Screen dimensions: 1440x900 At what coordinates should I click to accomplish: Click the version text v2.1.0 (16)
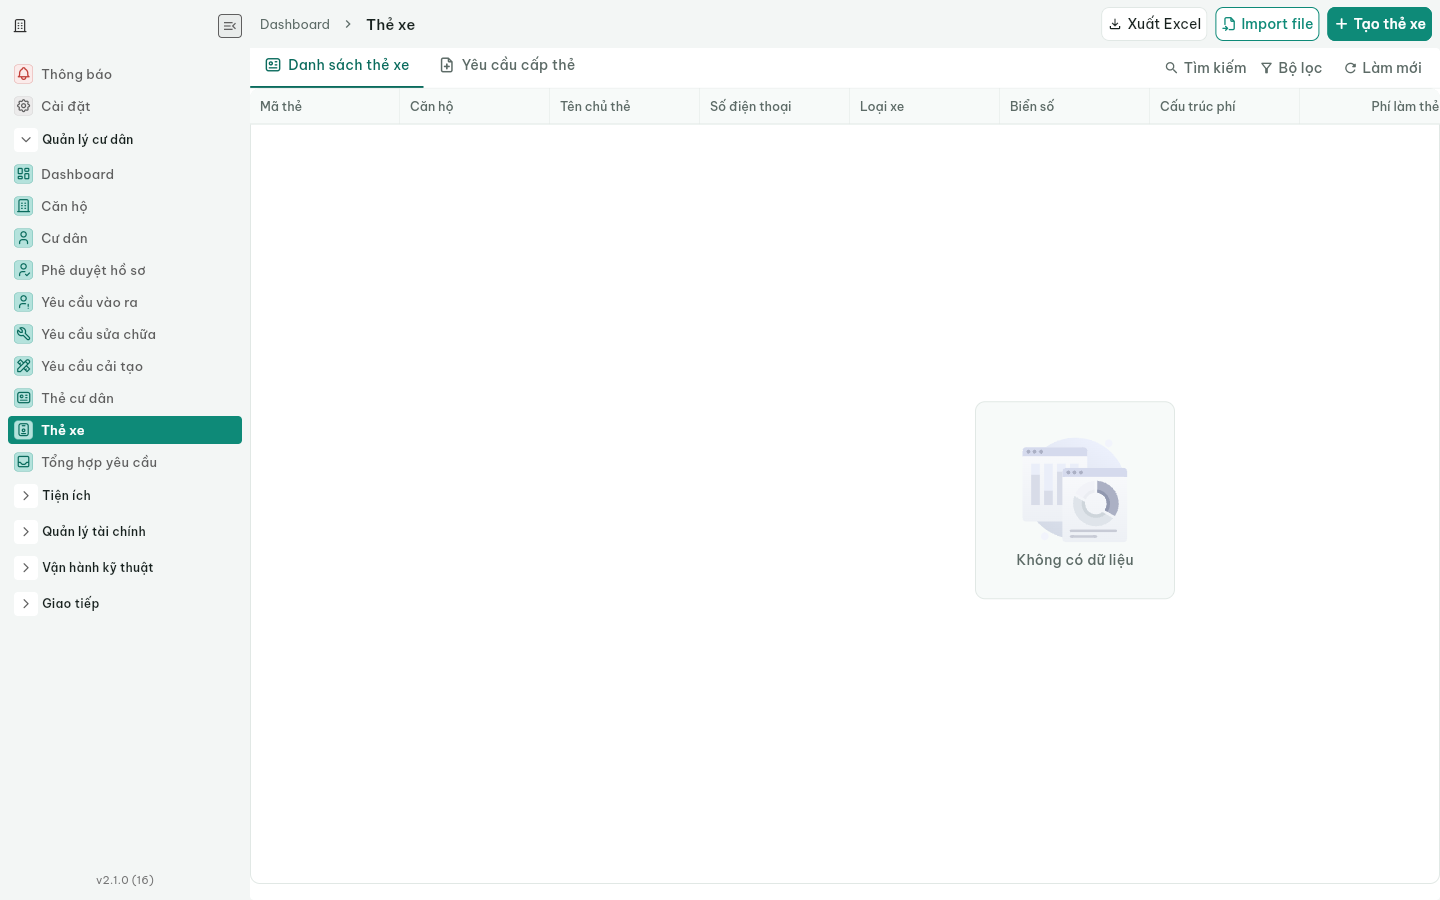[125, 880]
